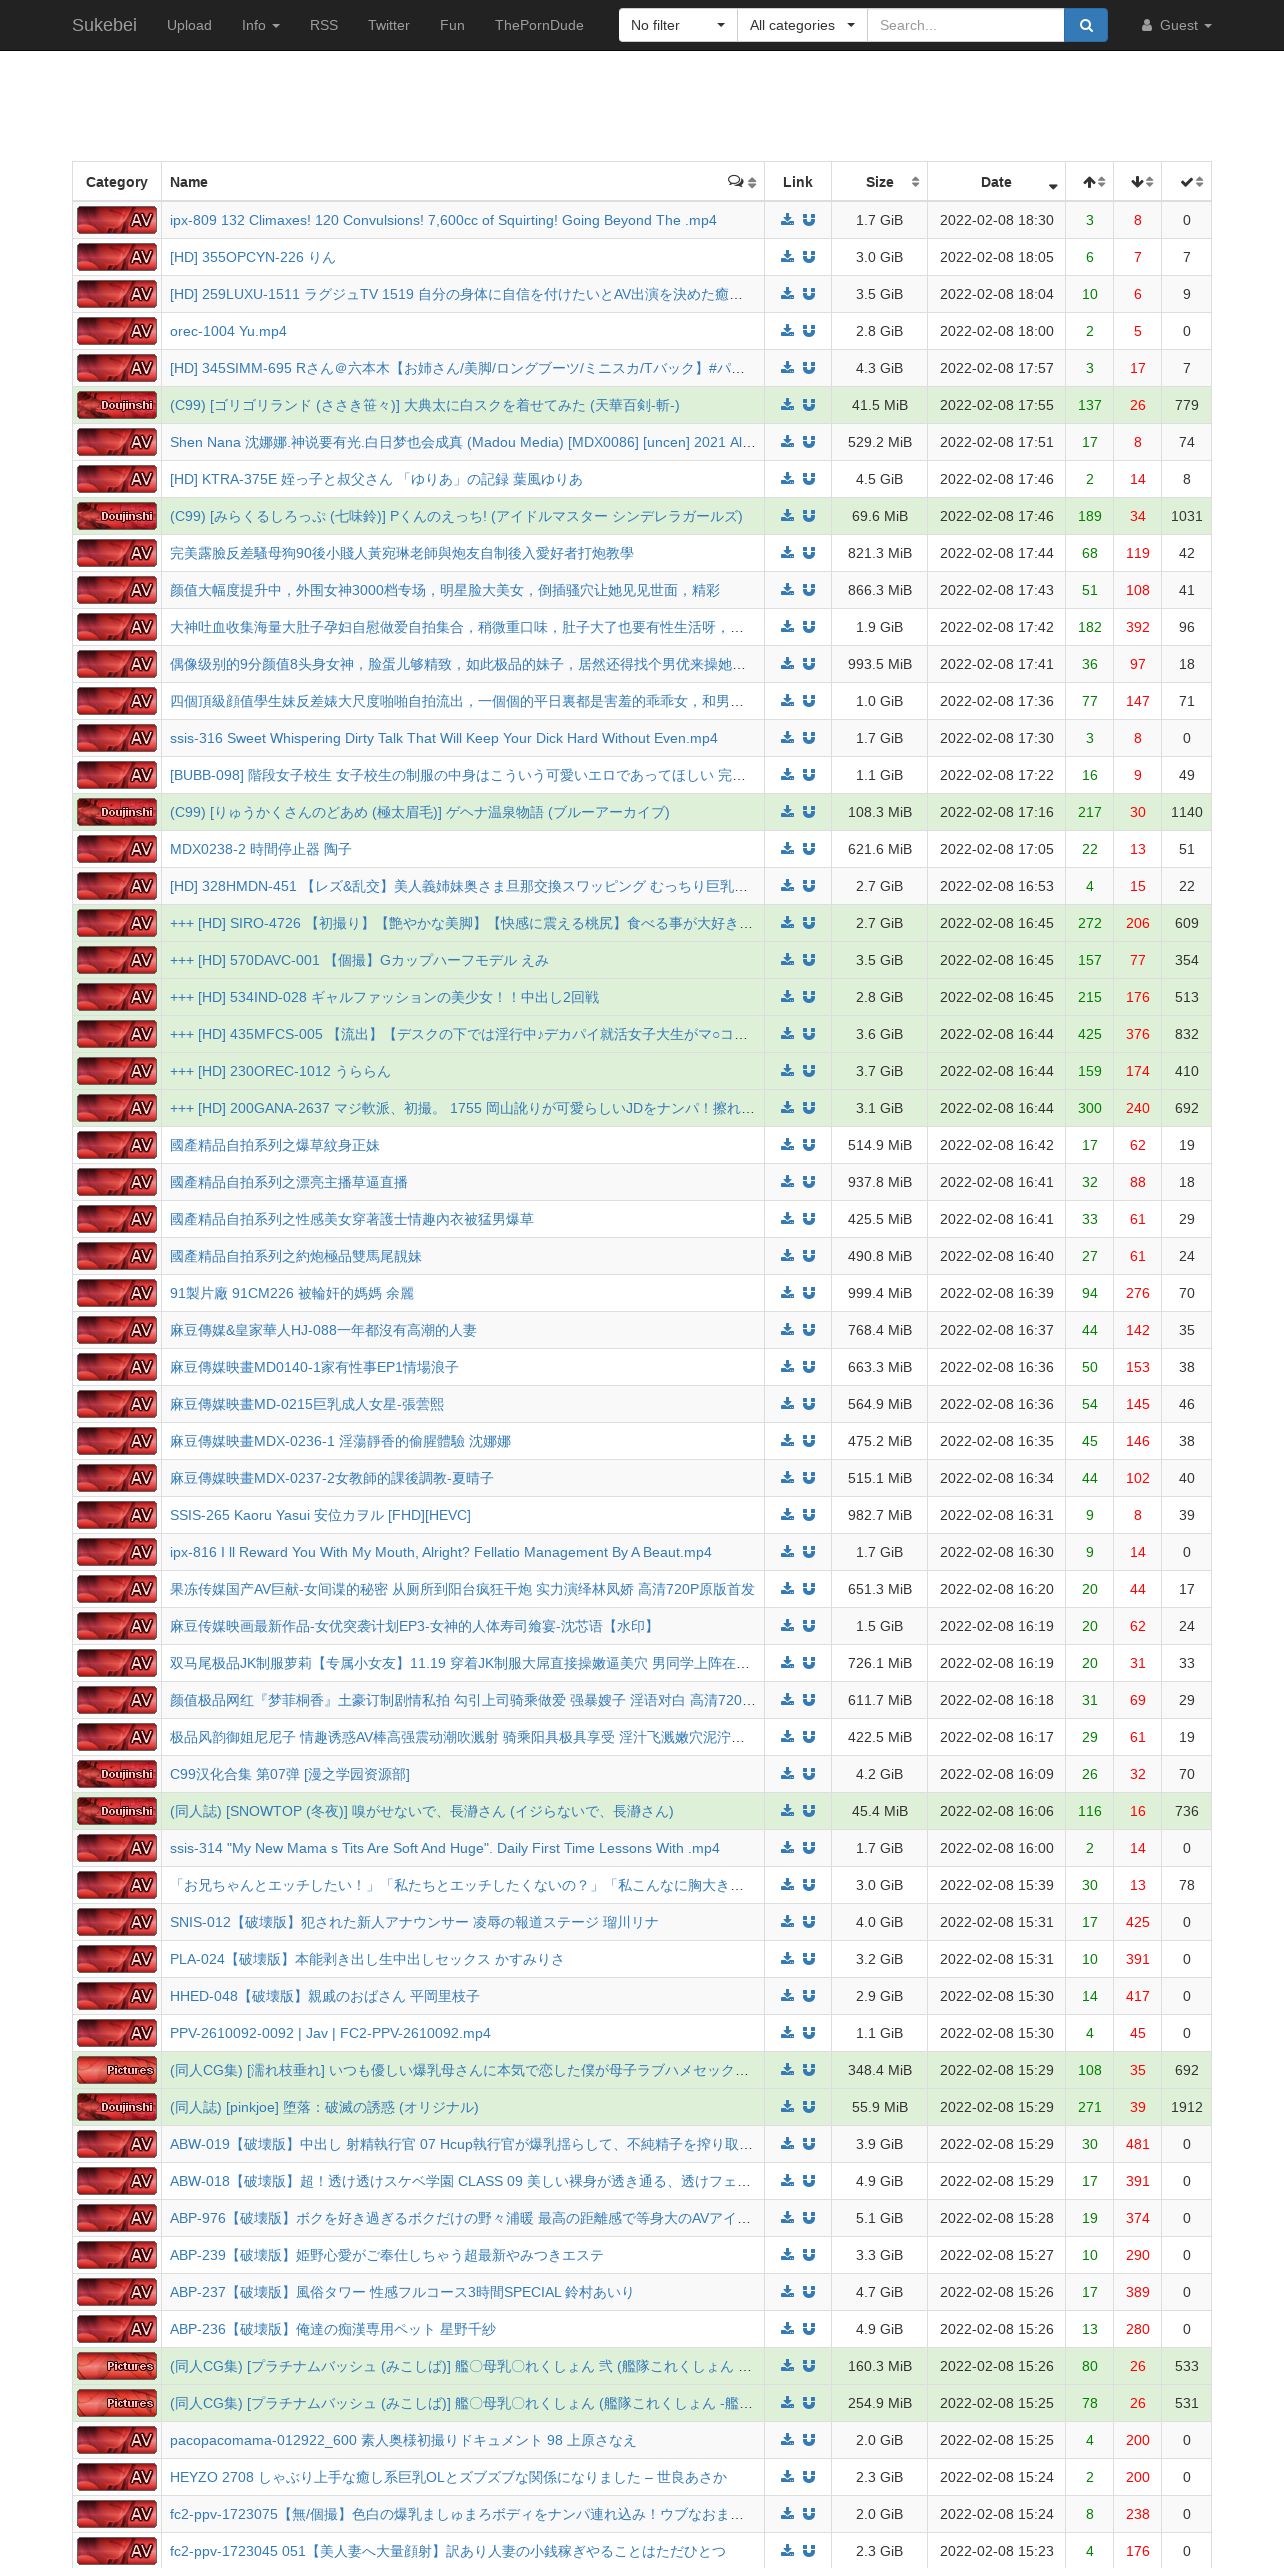Screen dimensions: 1284x2568
Task: Click the Category column header
Action: point(117,182)
